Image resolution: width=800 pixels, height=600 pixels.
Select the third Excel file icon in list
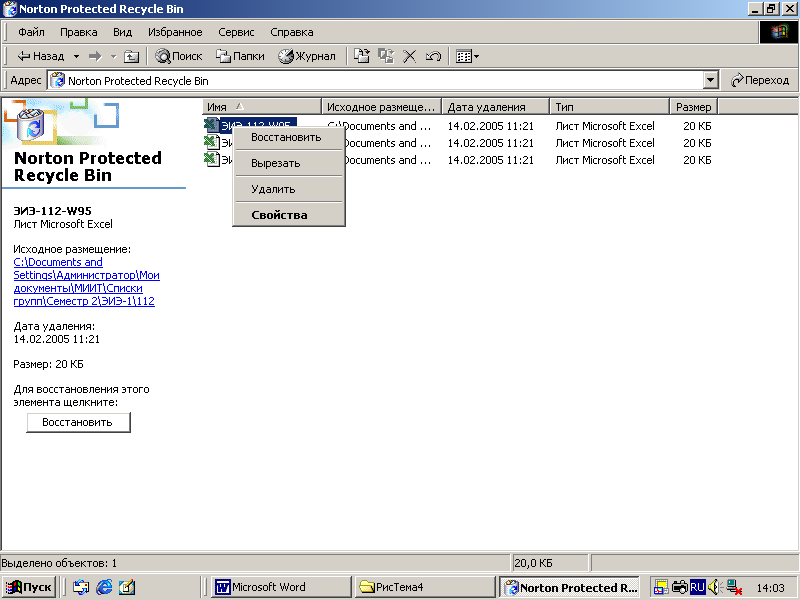(211, 159)
